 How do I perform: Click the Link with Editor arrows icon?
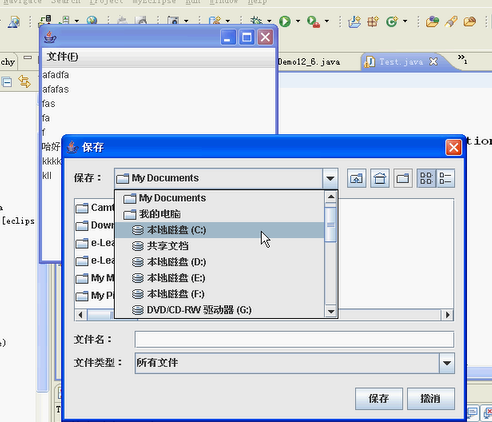tap(24, 81)
